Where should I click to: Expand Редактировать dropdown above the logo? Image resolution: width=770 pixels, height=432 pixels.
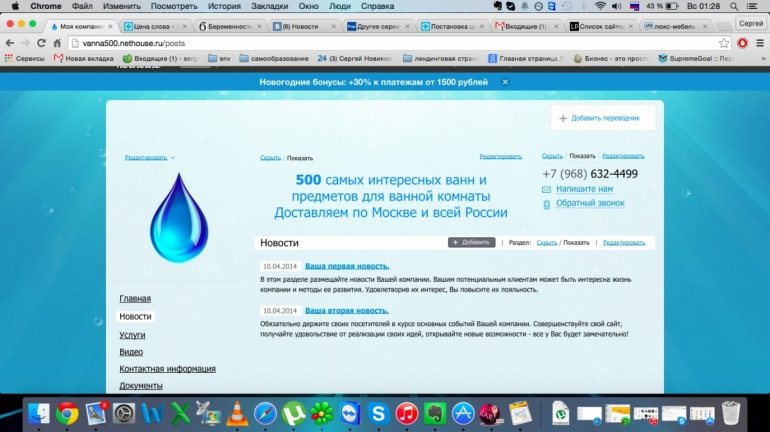148,157
